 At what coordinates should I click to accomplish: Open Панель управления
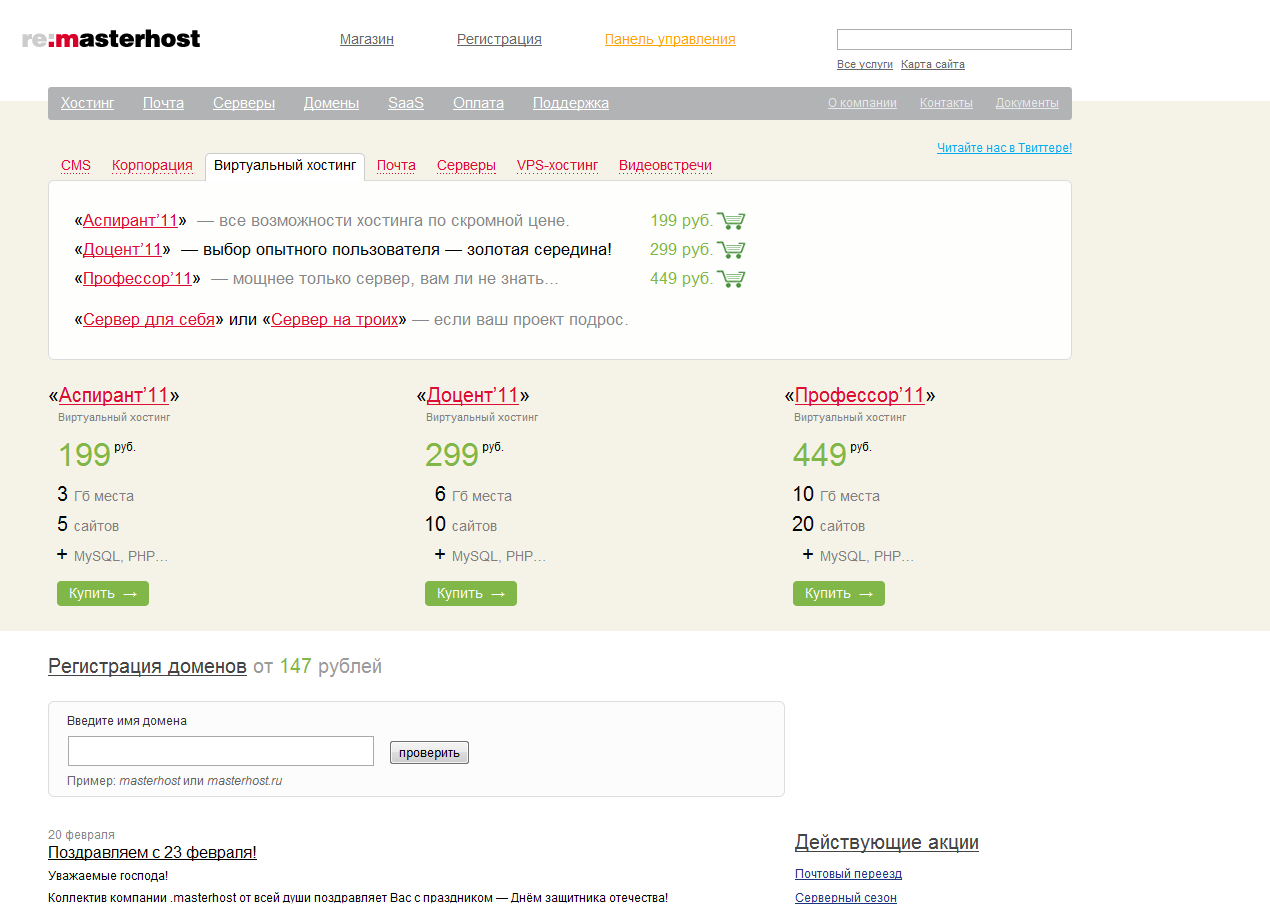click(670, 39)
